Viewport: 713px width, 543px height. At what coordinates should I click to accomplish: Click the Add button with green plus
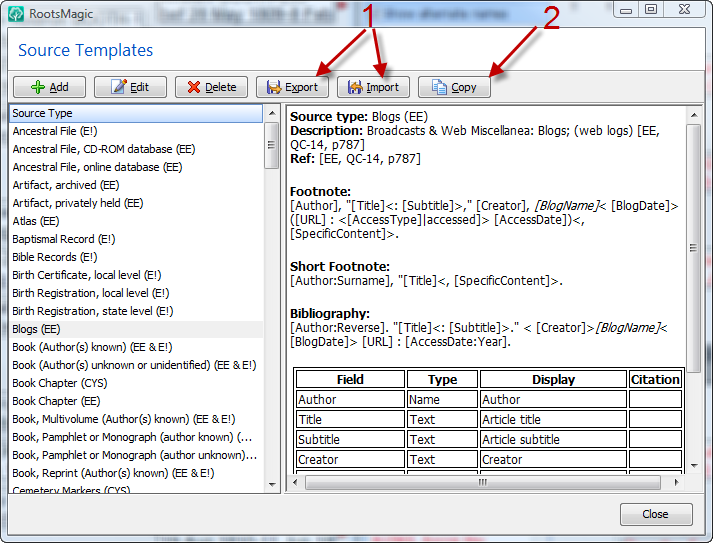coord(49,87)
